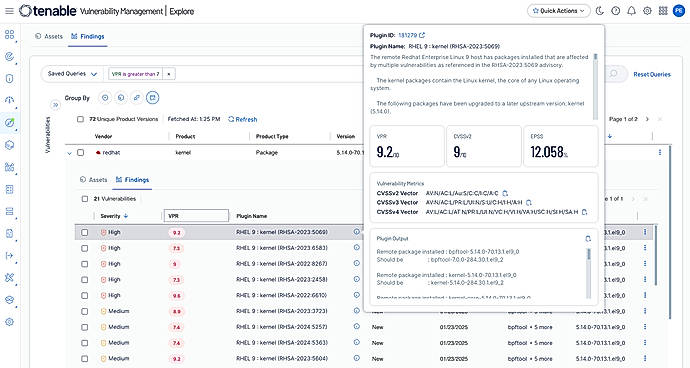Open the workspace apps grid icon

663,11
